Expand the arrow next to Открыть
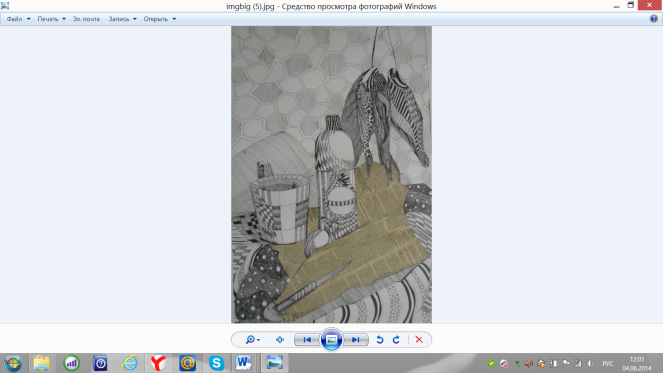 [174, 19]
